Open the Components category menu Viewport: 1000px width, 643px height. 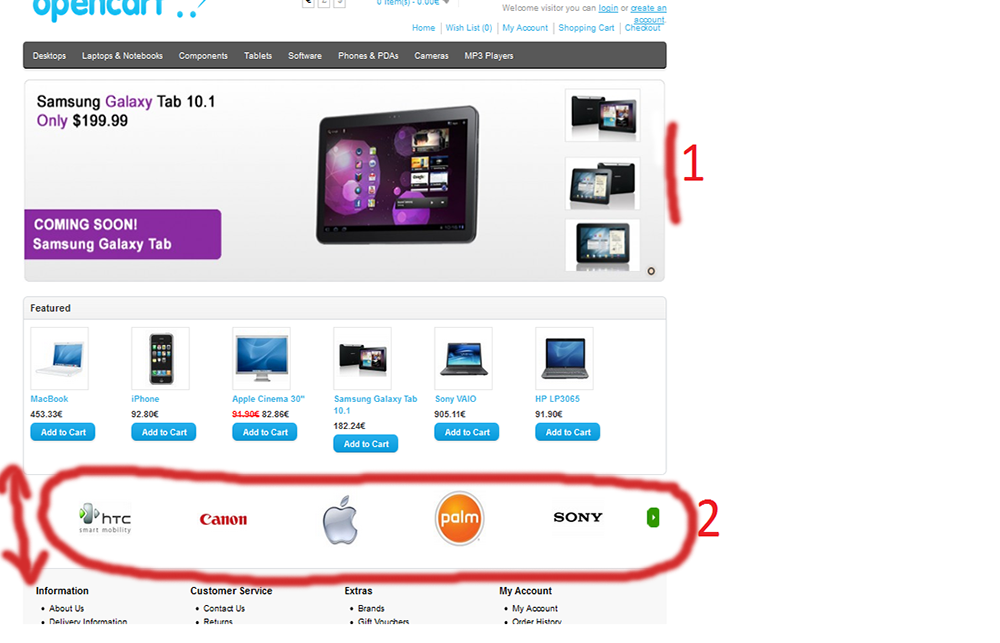coord(203,56)
